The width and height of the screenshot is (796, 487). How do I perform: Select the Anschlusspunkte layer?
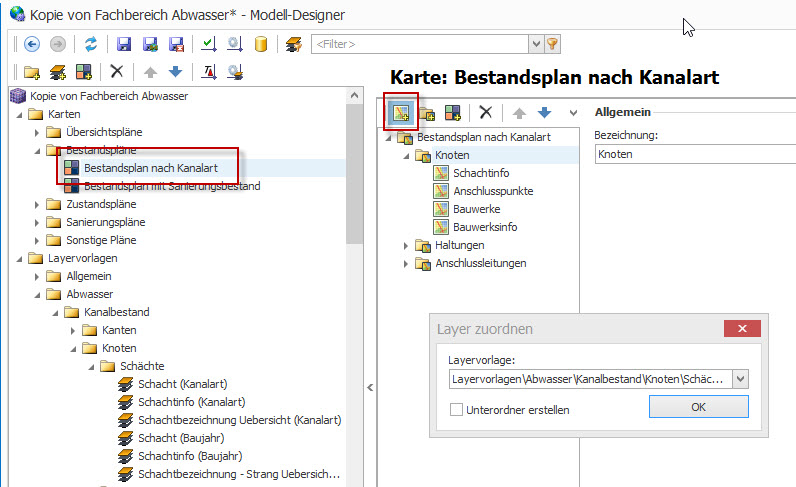[493, 191]
